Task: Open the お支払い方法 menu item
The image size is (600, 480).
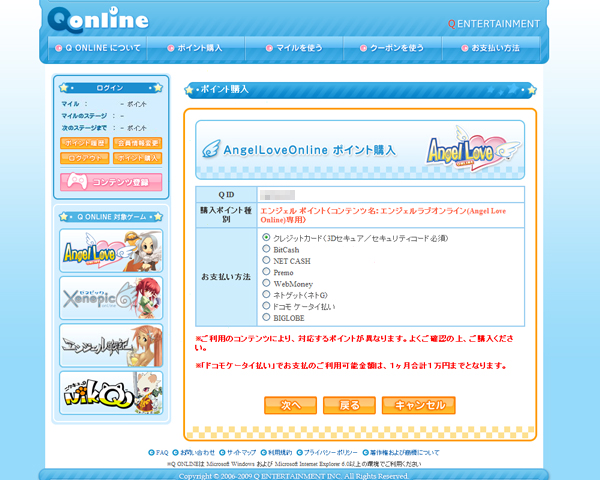Action: tap(491, 48)
